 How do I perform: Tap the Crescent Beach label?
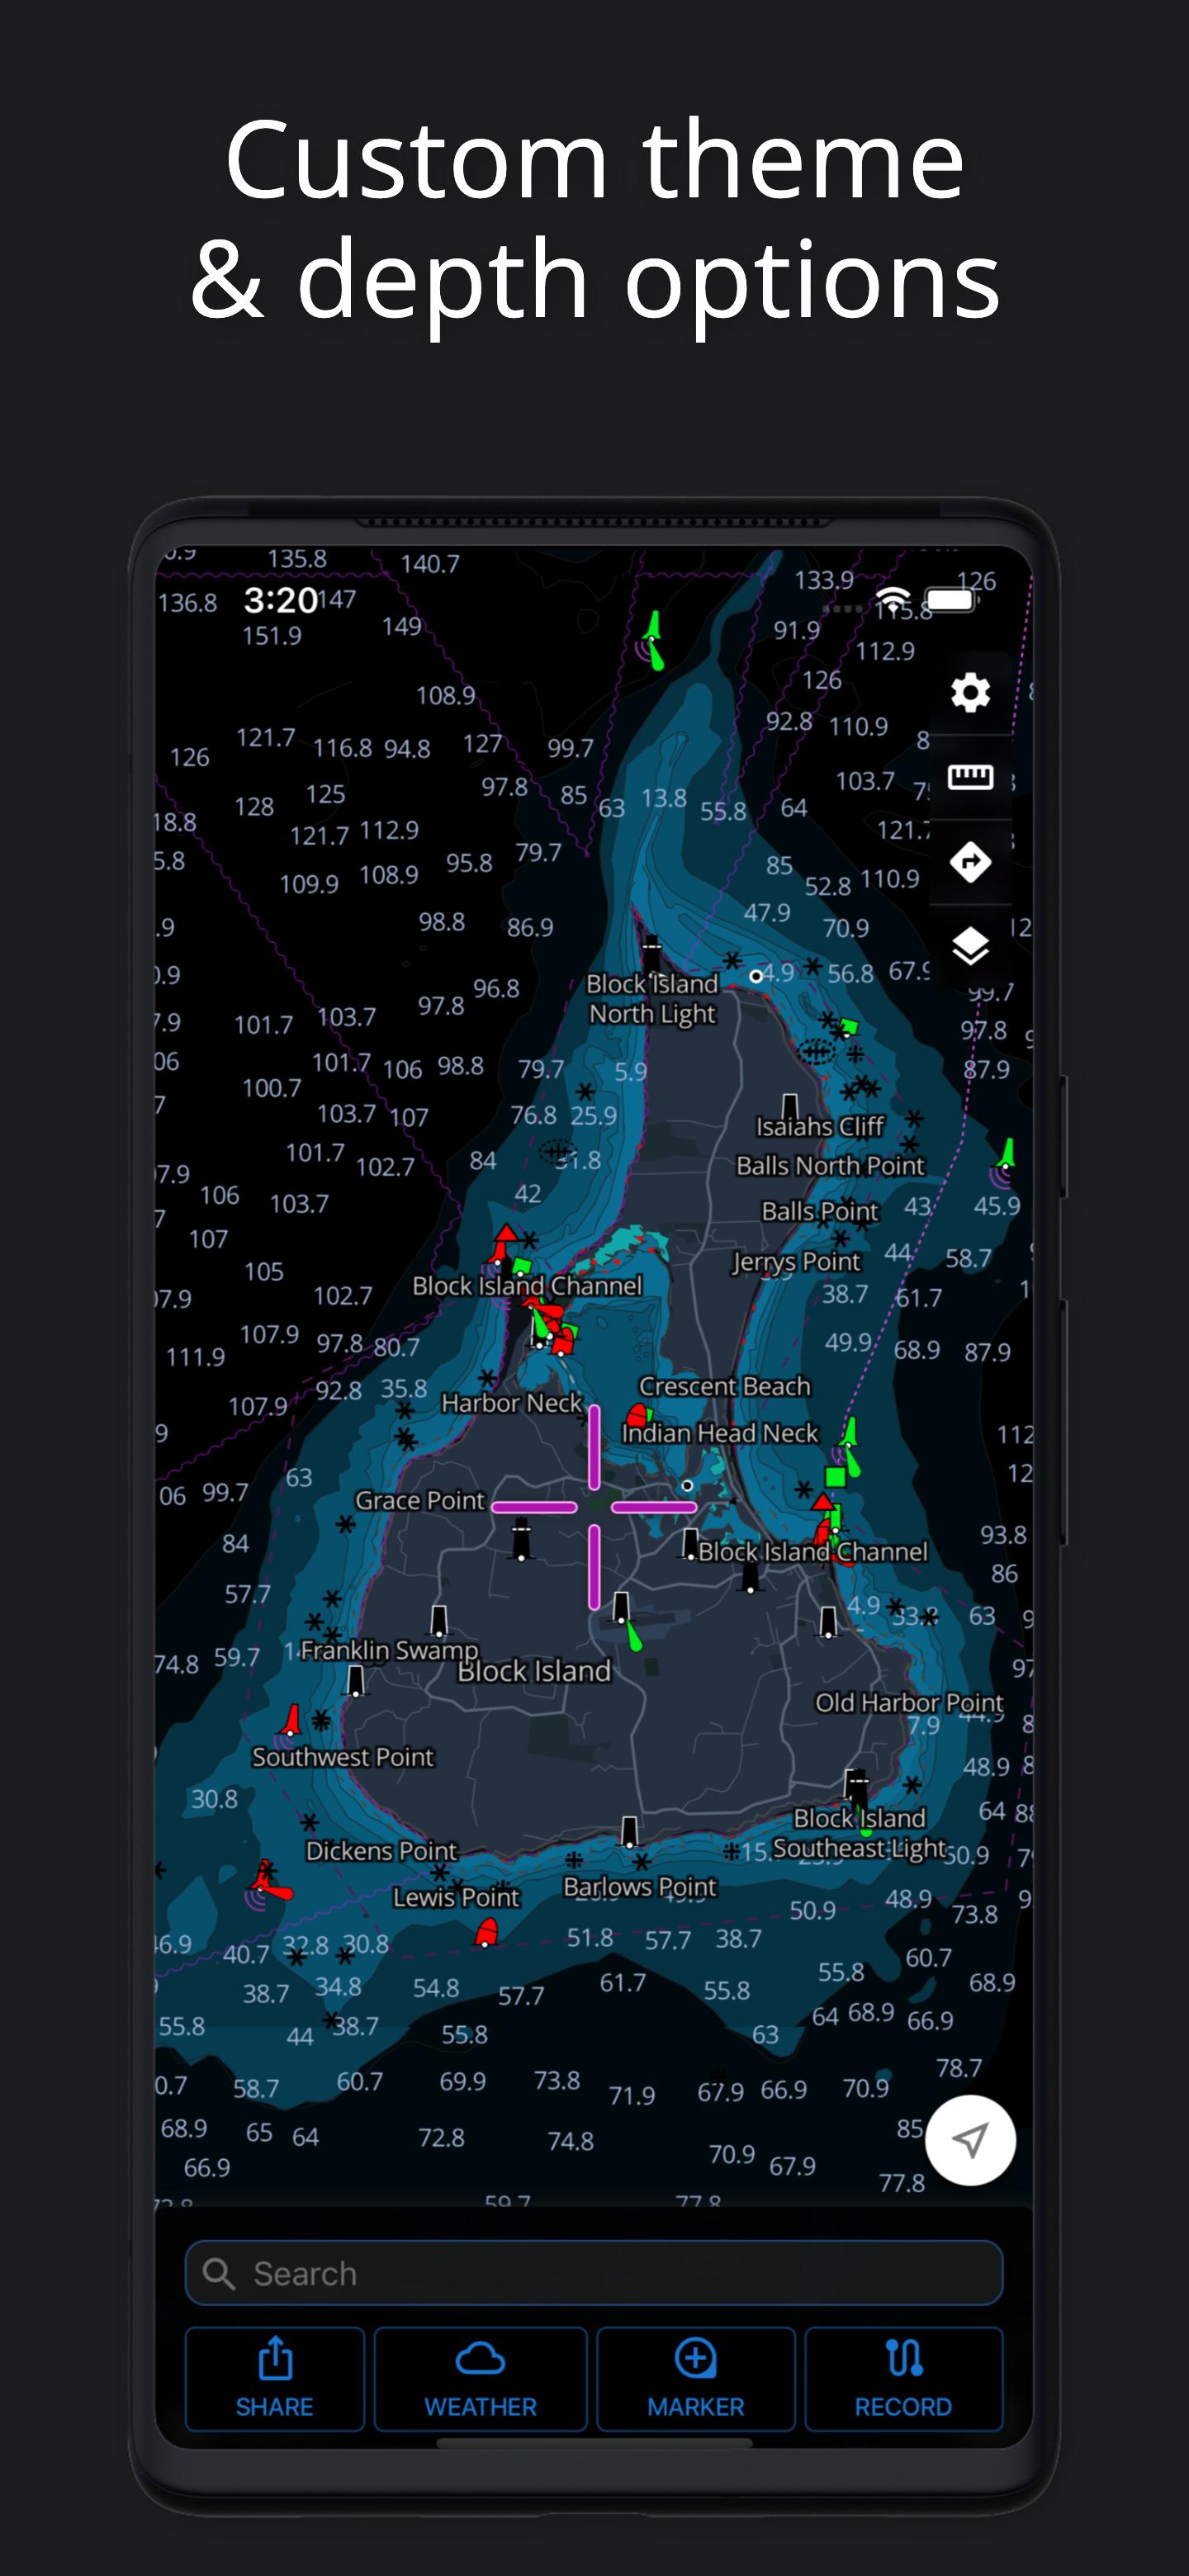coord(724,1386)
